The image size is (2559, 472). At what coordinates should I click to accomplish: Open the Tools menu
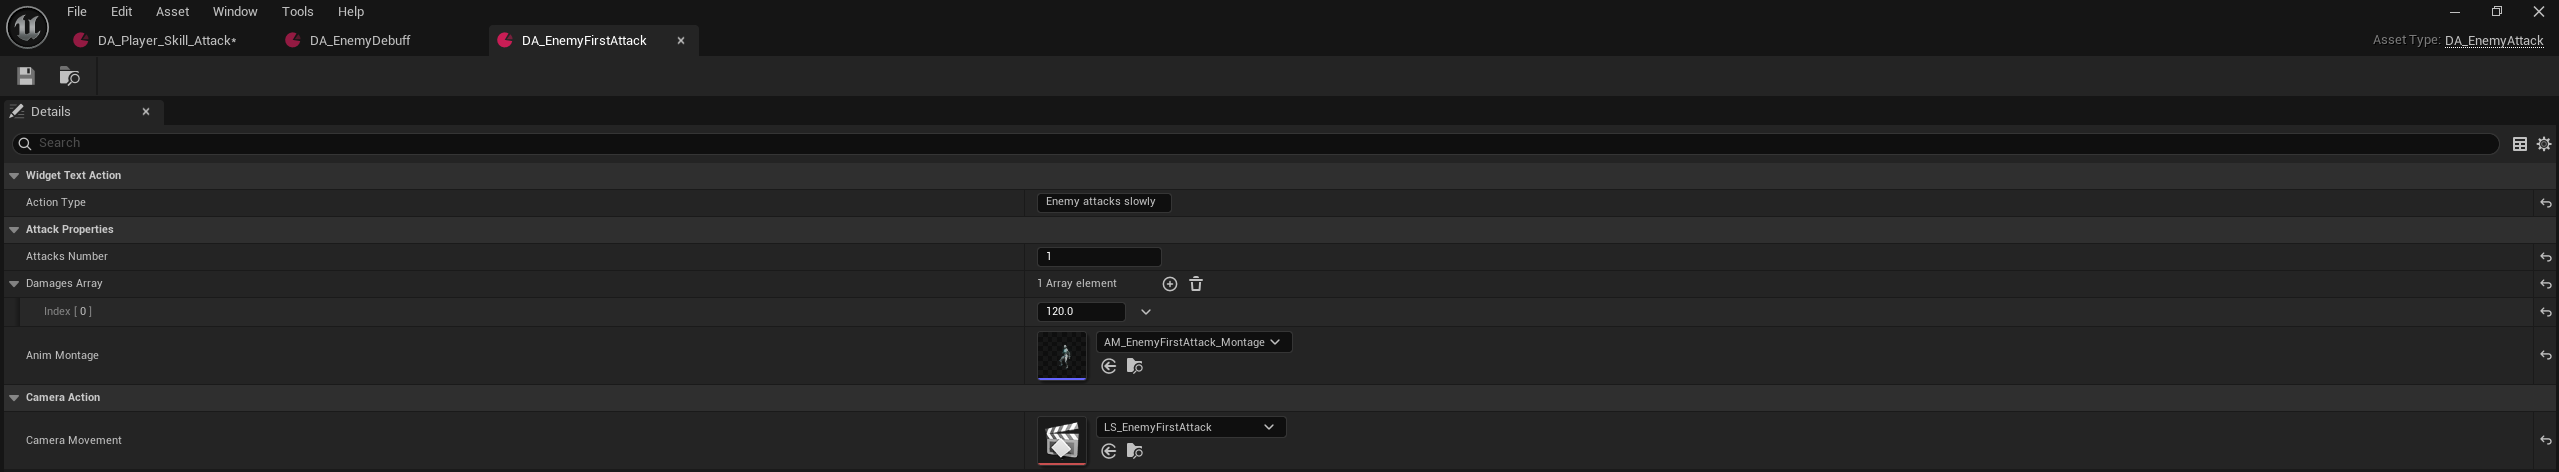point(297,12)
